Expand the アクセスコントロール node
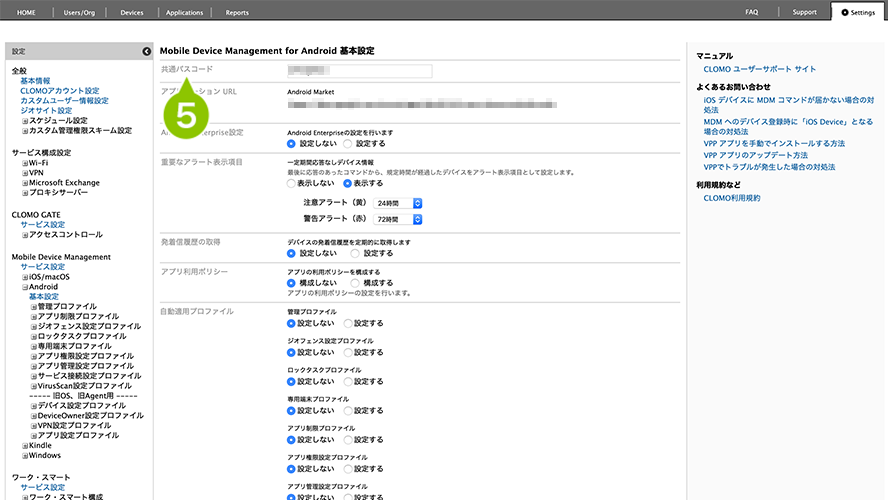This screenshot has width=889, height=500. (25, 235)
